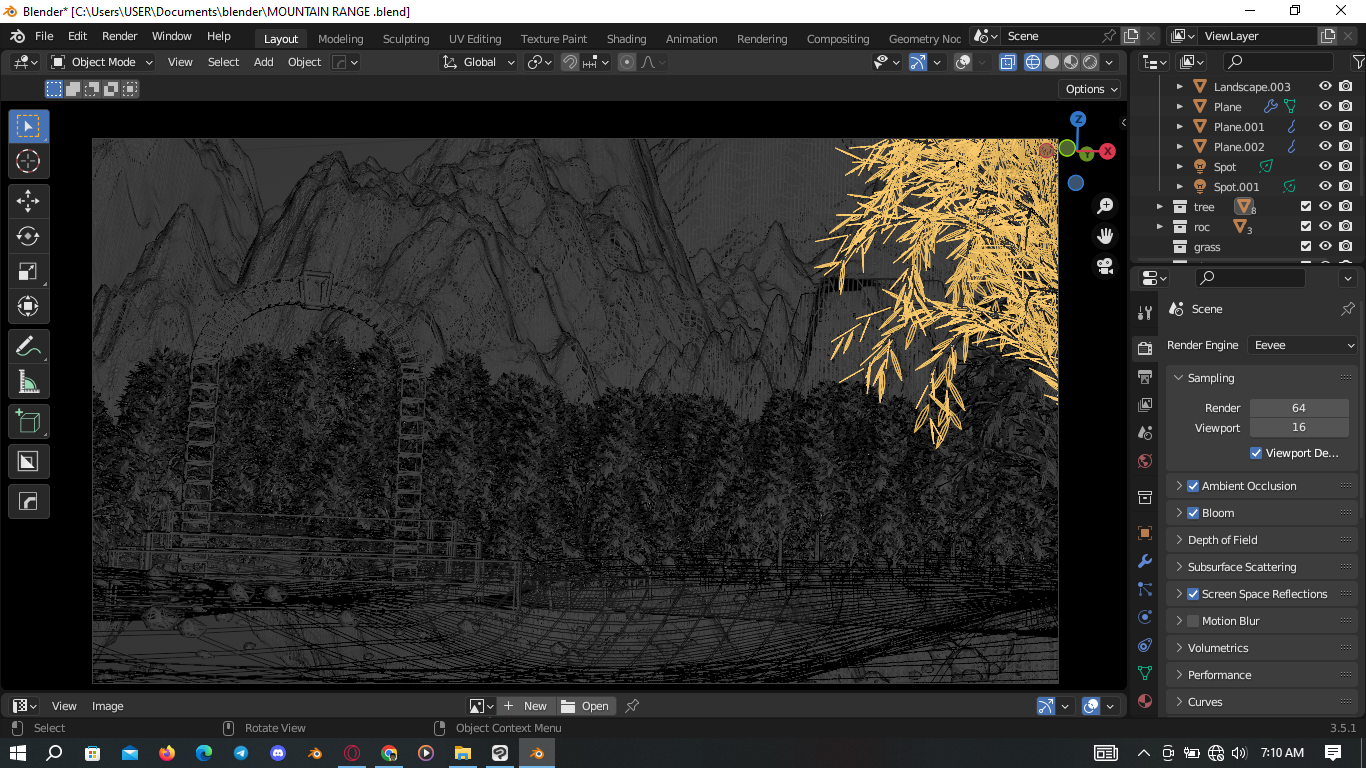
Task: Select the Measure tool
Action: 28,381
